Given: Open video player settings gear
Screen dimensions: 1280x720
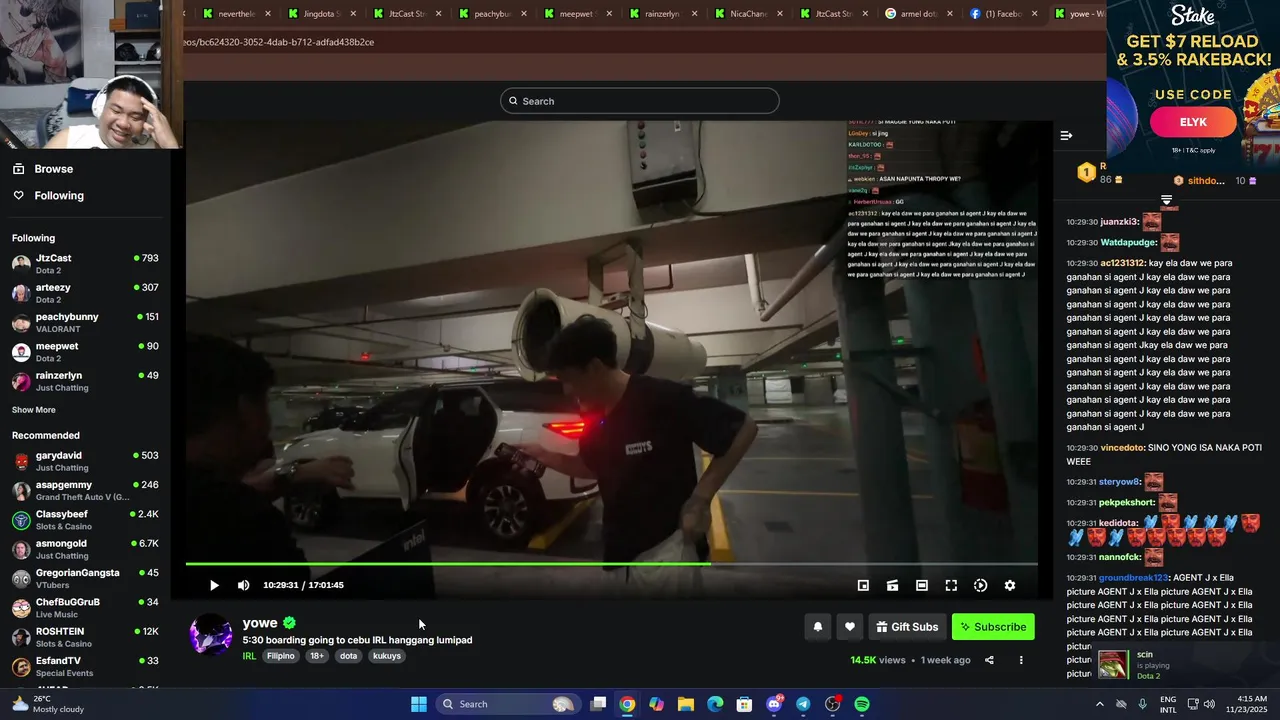Looking at the screenshot, I should pos(1010,585).
